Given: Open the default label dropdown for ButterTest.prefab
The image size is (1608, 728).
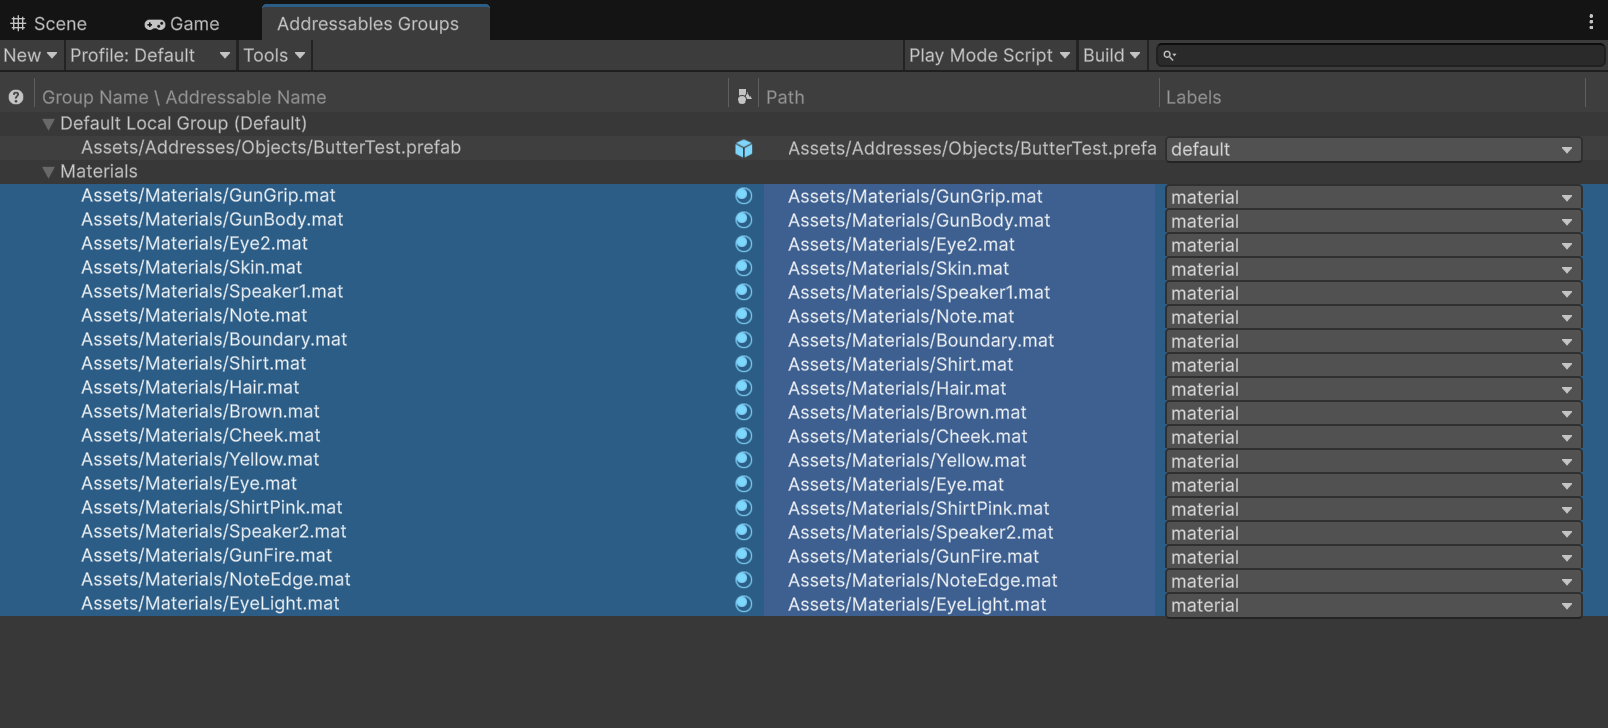Looking at the screenshot, I should click(1373, 149).
